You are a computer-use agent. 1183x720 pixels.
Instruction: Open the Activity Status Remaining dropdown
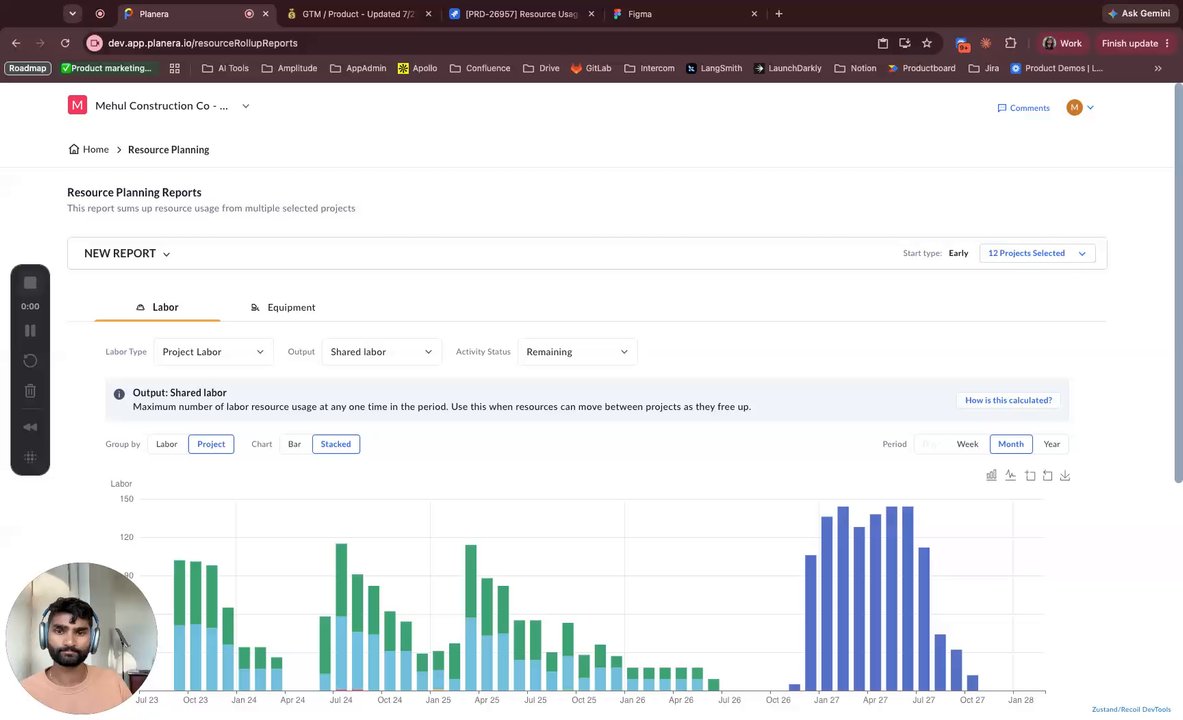(577, 352)
